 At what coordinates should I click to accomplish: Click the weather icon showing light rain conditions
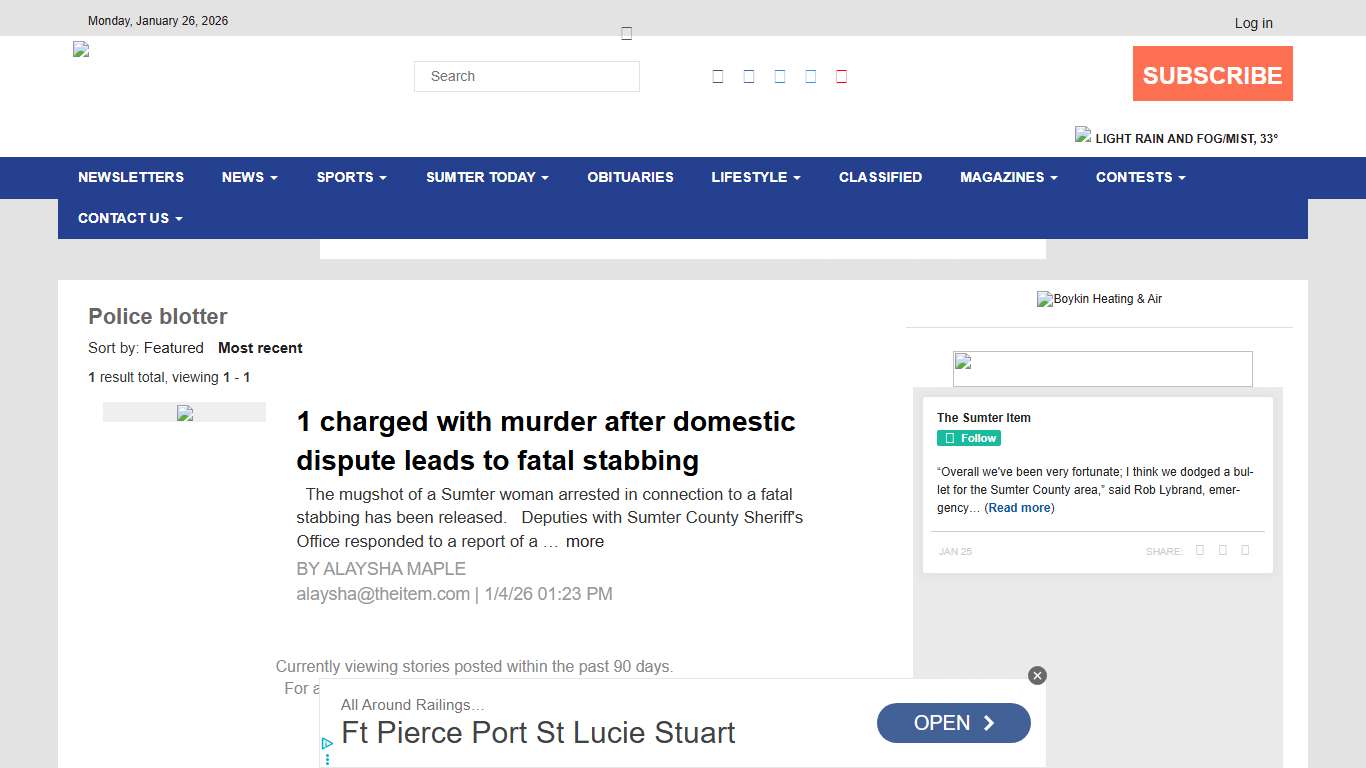point(1083,134)
